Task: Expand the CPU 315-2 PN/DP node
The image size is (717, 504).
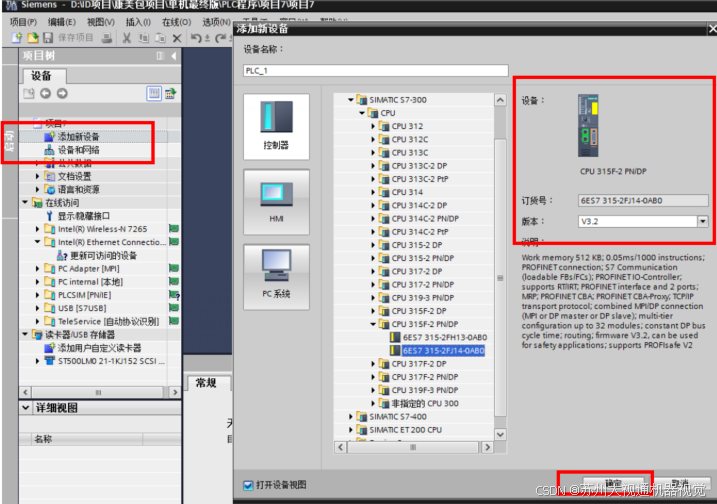Action: (x=373, y=258)
